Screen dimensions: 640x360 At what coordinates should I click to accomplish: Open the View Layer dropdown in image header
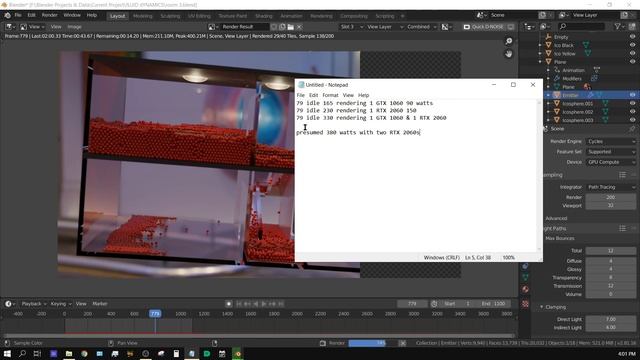384,27
